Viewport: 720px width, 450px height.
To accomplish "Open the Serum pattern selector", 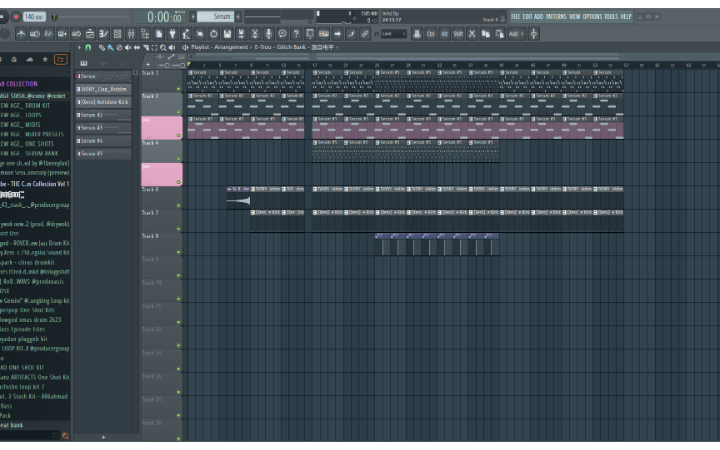I will pyautogui.click(x=216, y=17).
